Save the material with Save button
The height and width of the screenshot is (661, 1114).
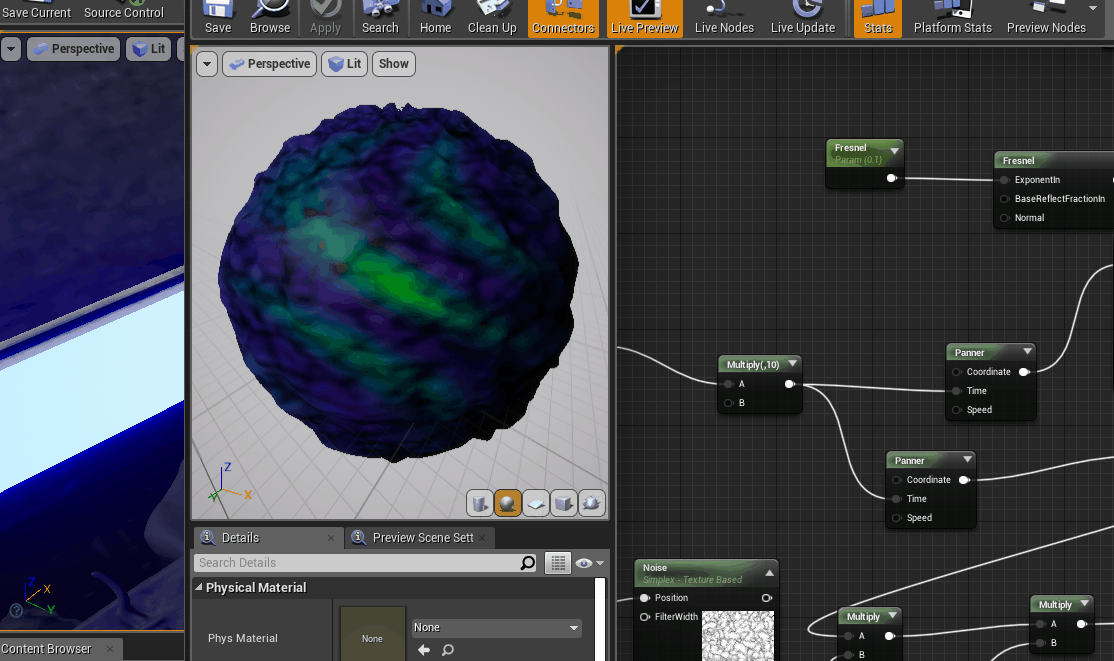click(218, 18)
